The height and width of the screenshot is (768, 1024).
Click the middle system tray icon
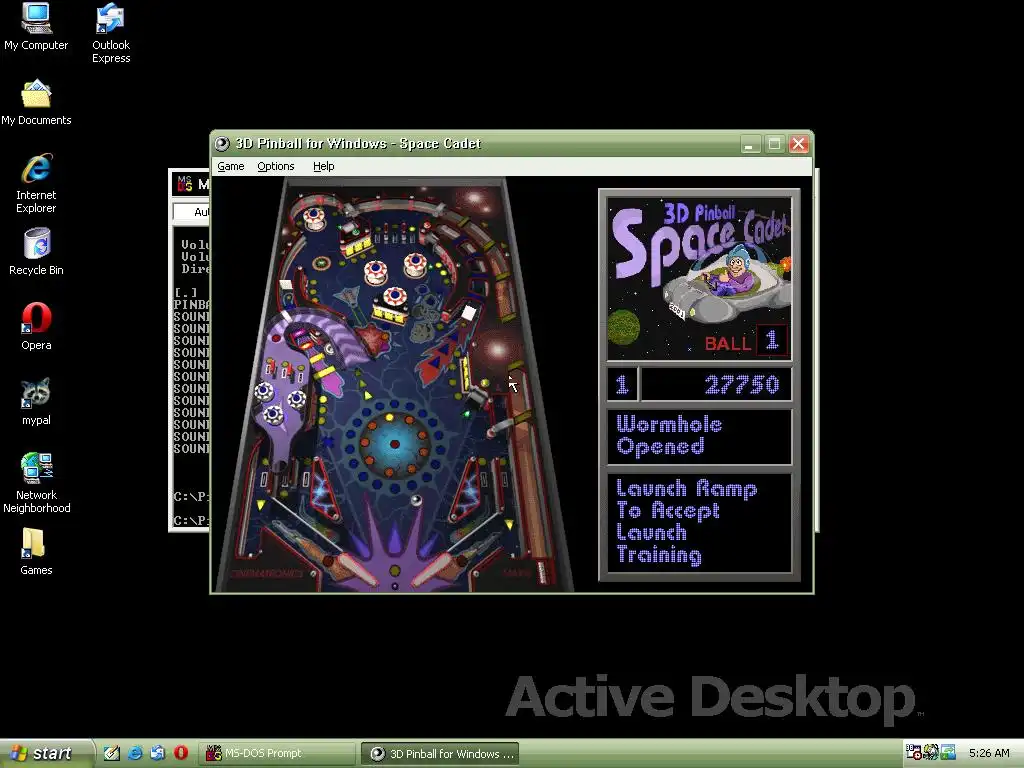(931, 752)
